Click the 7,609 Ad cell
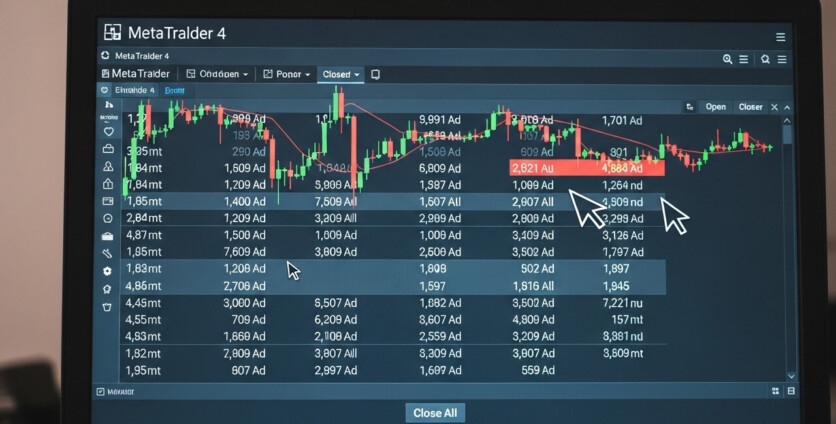Image resolution: width=836 pixels, height=424 pixels. (x=245, y=252)
